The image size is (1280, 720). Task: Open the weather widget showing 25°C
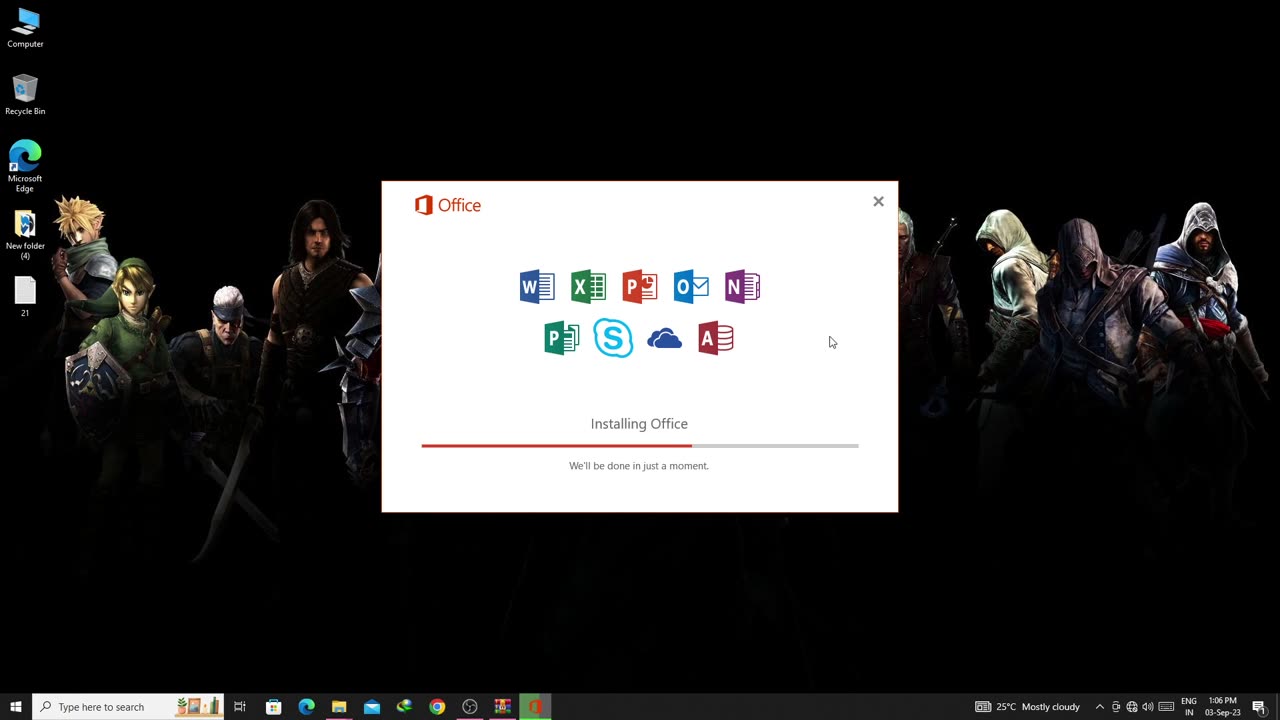click(1028, 707)
